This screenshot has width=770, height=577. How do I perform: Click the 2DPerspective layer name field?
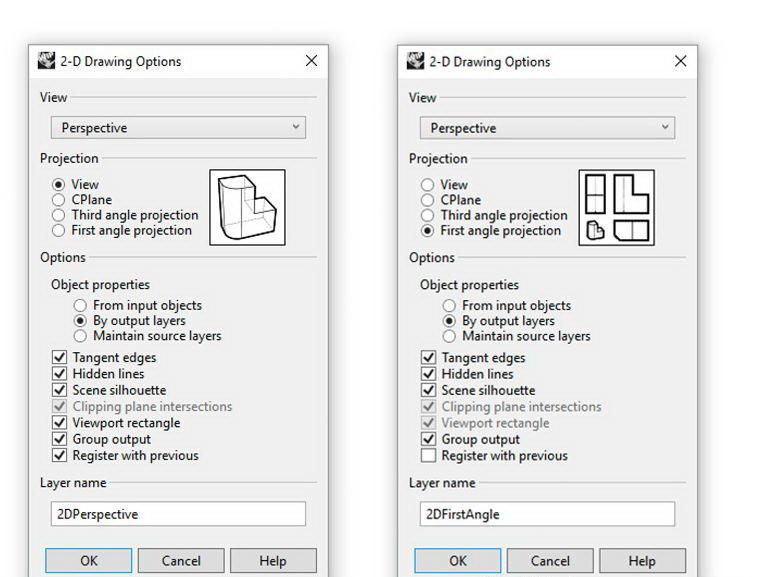[178, 514]
